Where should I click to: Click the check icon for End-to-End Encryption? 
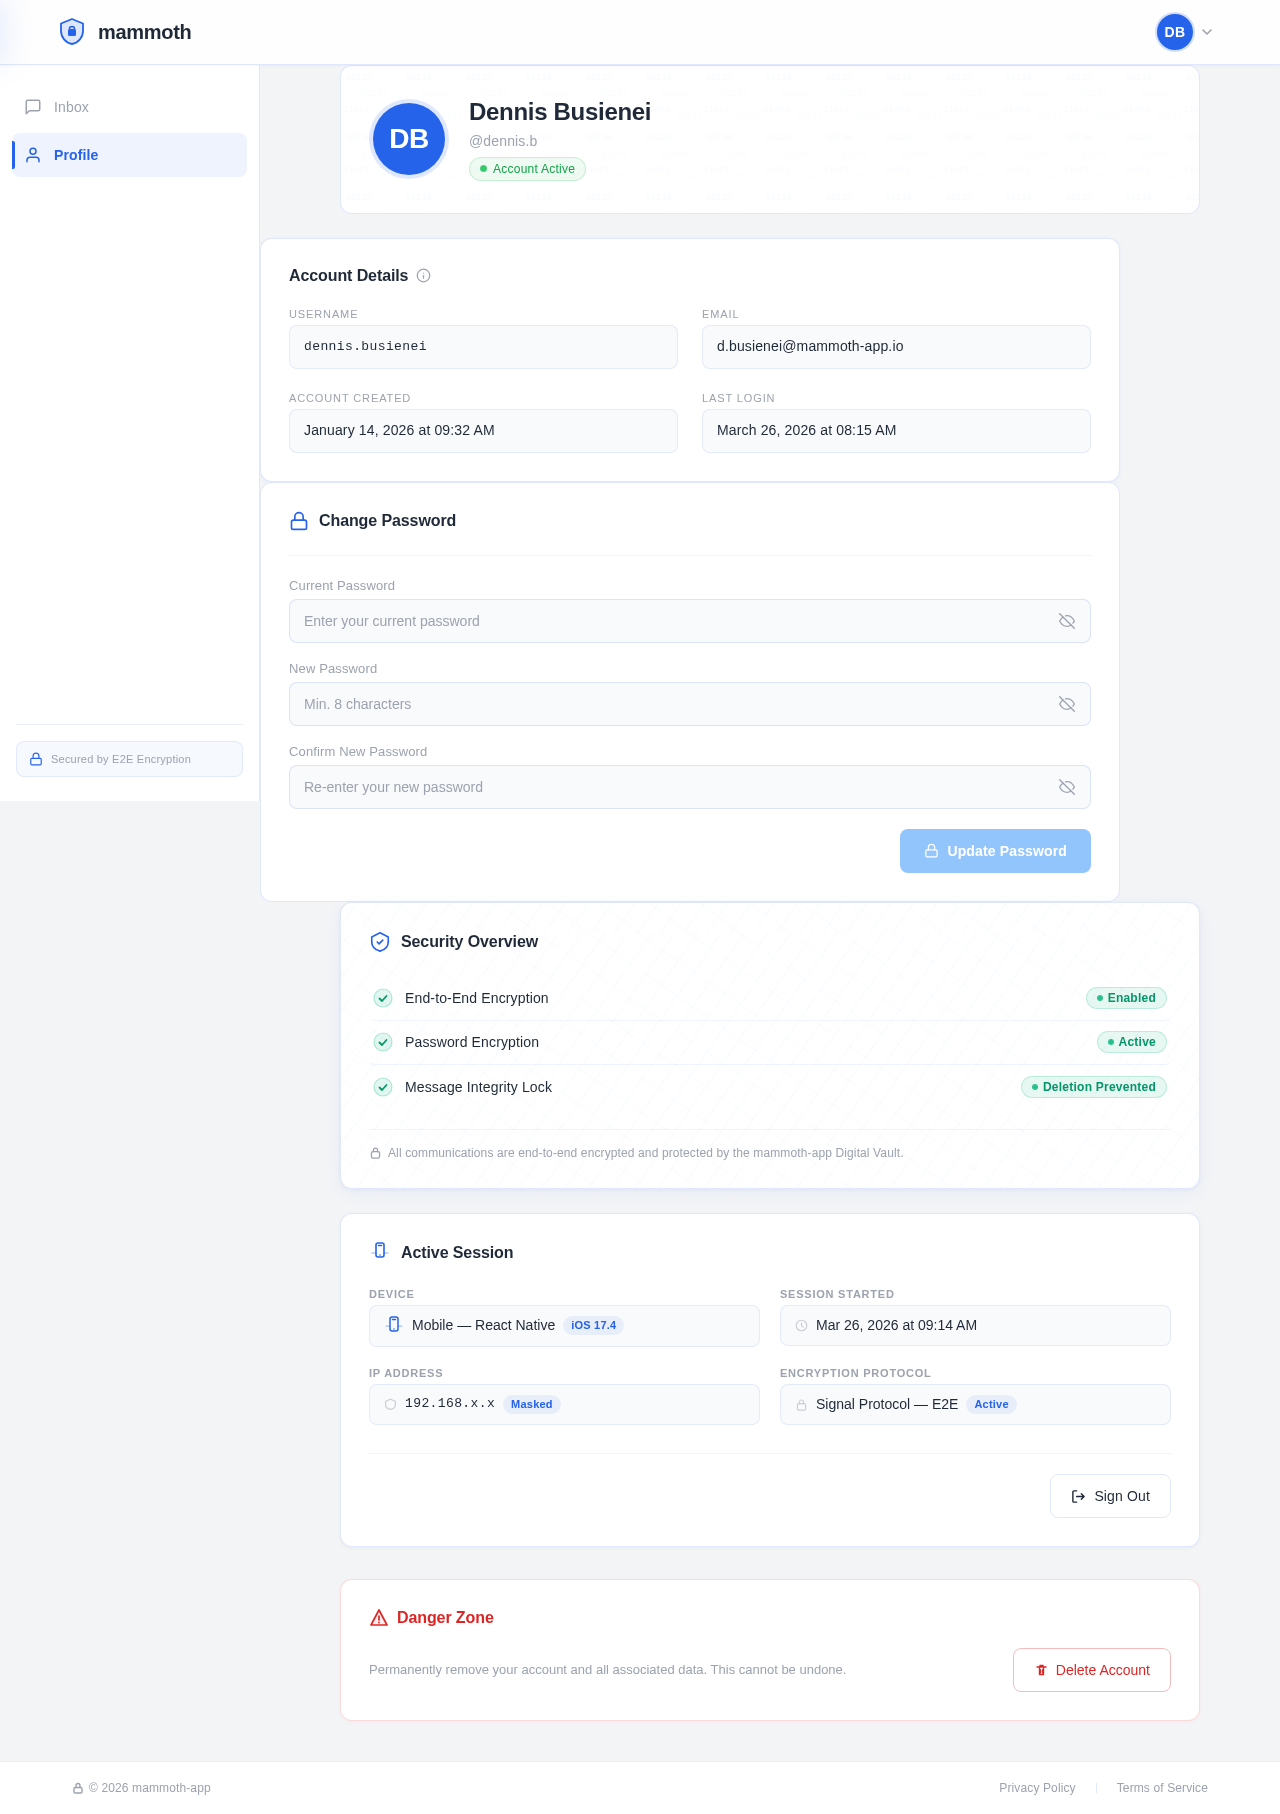pyautogui.click(x=383, y=998)
